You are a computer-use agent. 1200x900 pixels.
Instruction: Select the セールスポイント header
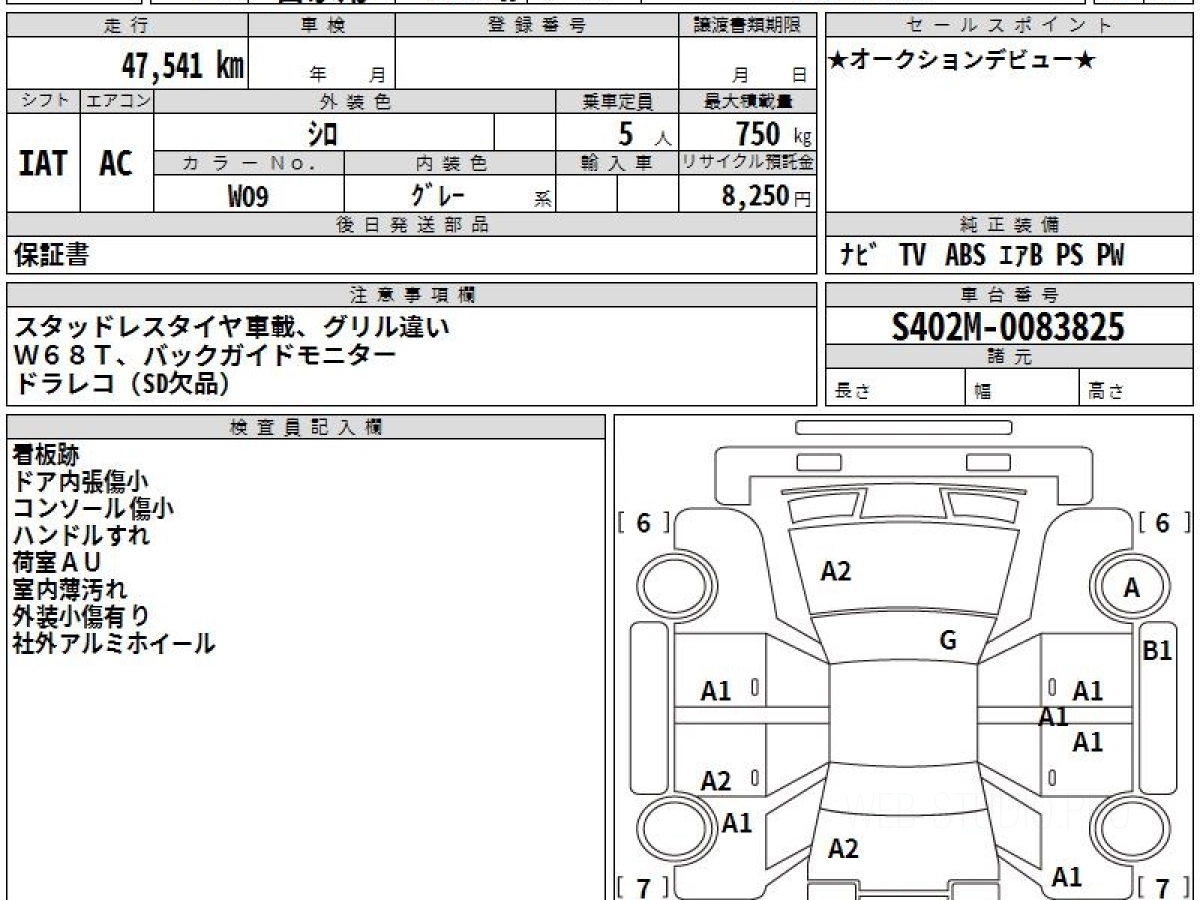(1010, 26)
